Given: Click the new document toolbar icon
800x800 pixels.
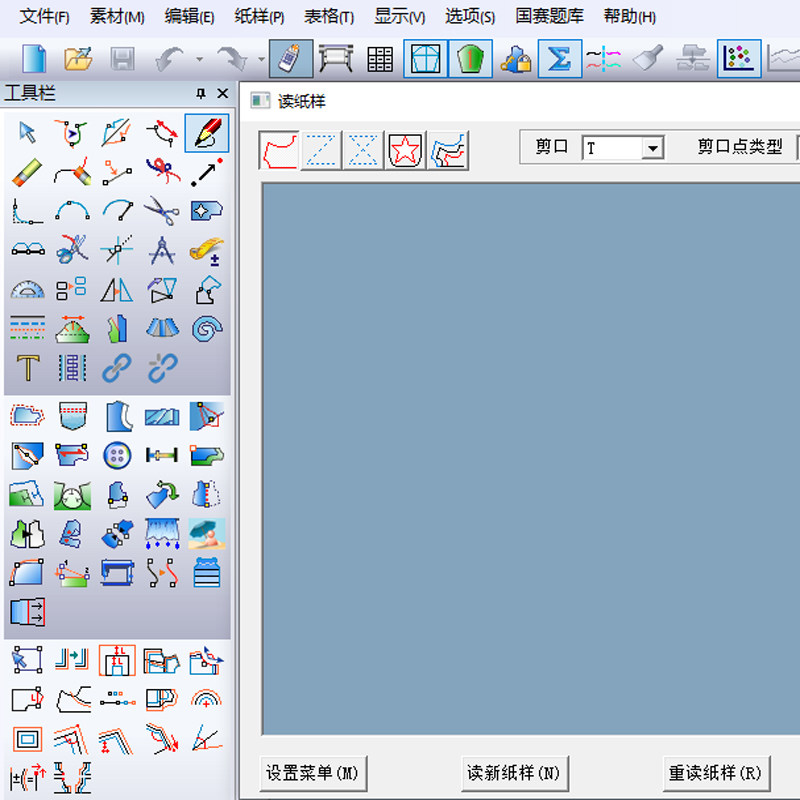Looking at the screenshot, I should (x=34, y=59).
